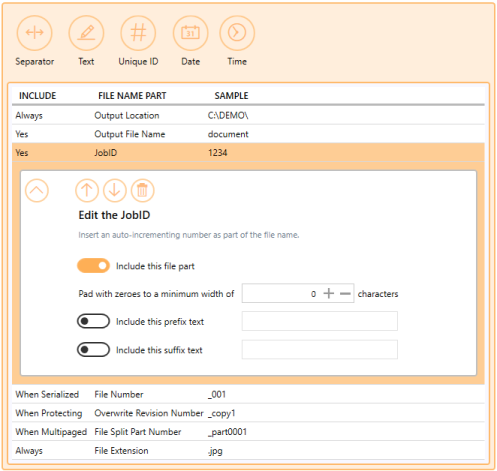Select the JobID row
Viewport: 497px width, 471px height.
(248, 153)
